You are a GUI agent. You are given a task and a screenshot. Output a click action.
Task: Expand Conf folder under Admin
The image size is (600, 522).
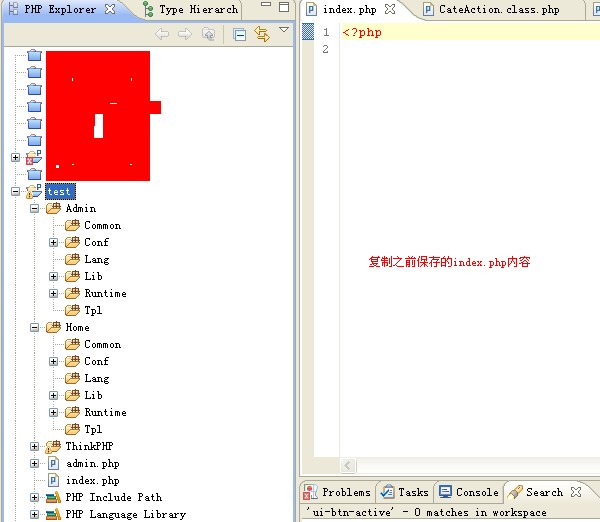[54, 242]
